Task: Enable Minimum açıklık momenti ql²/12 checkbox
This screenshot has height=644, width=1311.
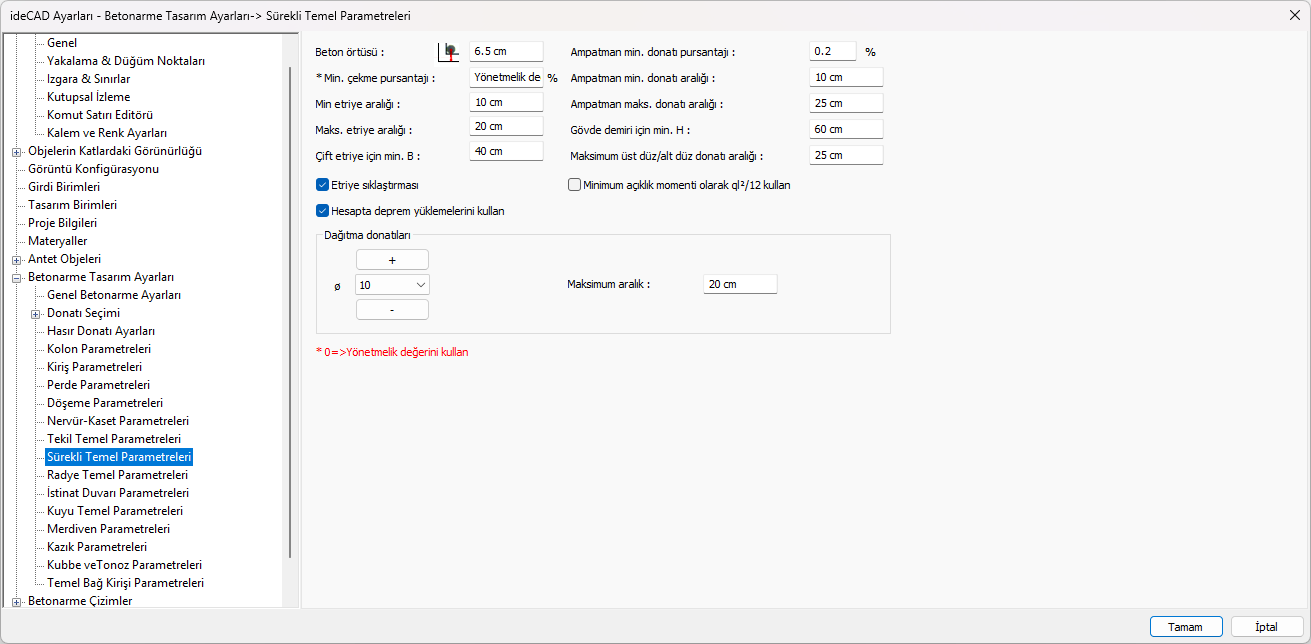Action: click(x=574, y=184)
